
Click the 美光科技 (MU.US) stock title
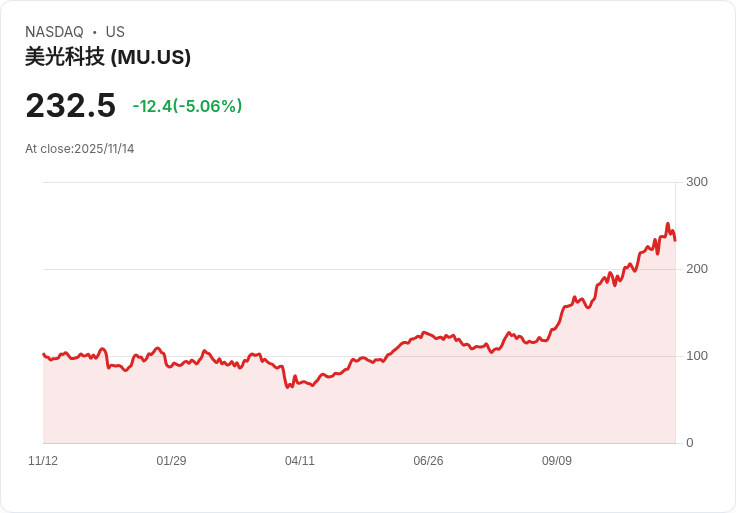107,57
